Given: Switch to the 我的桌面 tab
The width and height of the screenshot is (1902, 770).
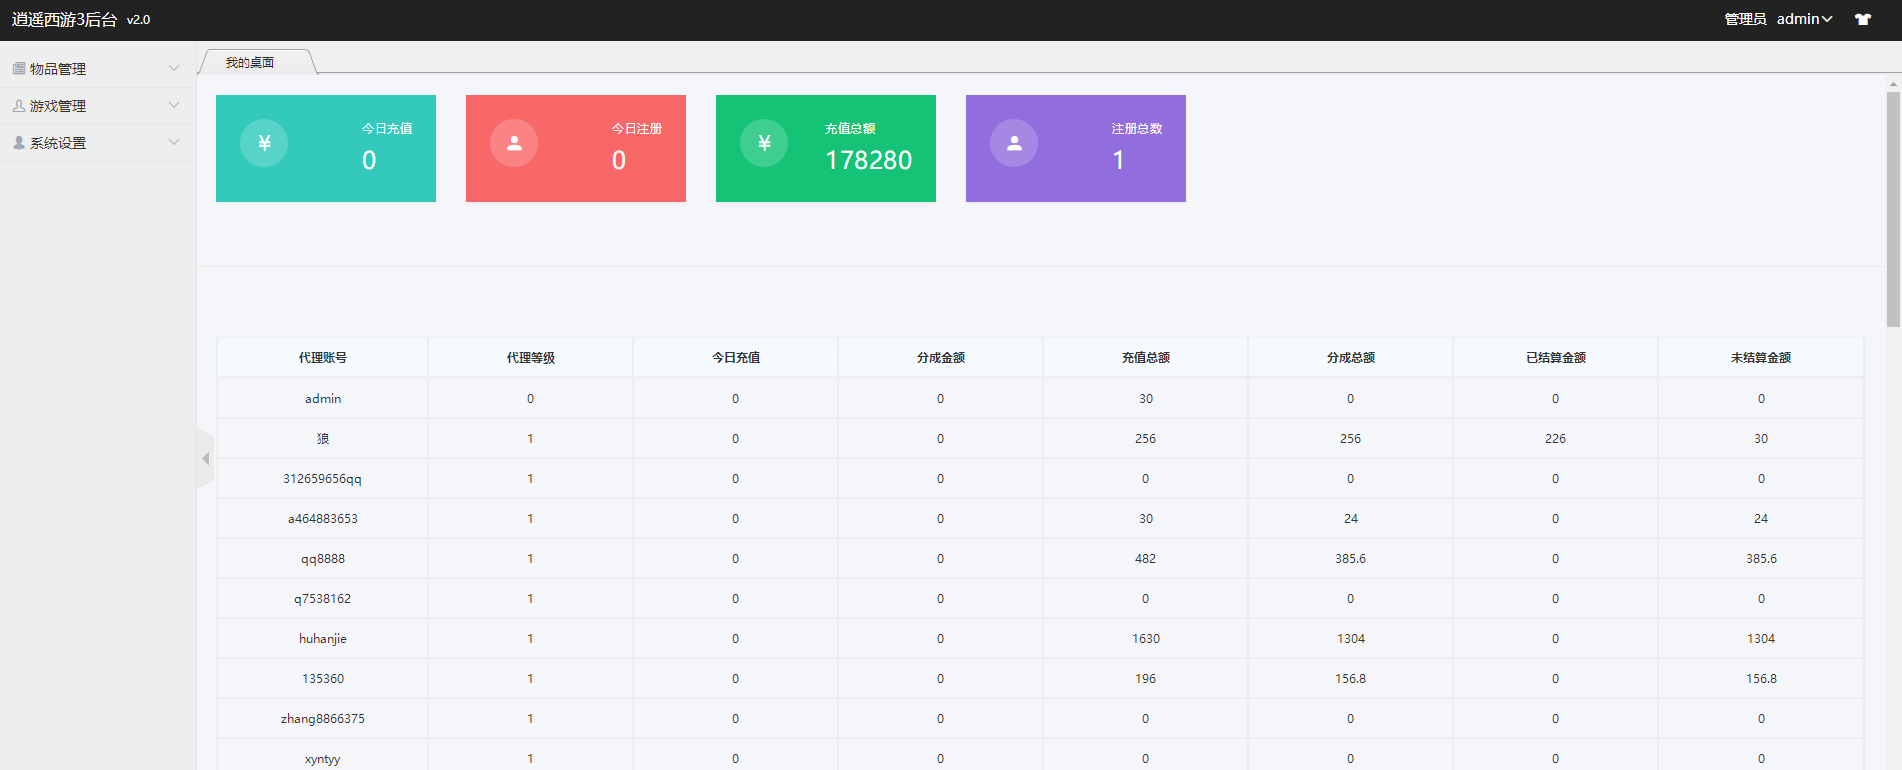Looking at the screenshot, I should (x=250, y=62).
